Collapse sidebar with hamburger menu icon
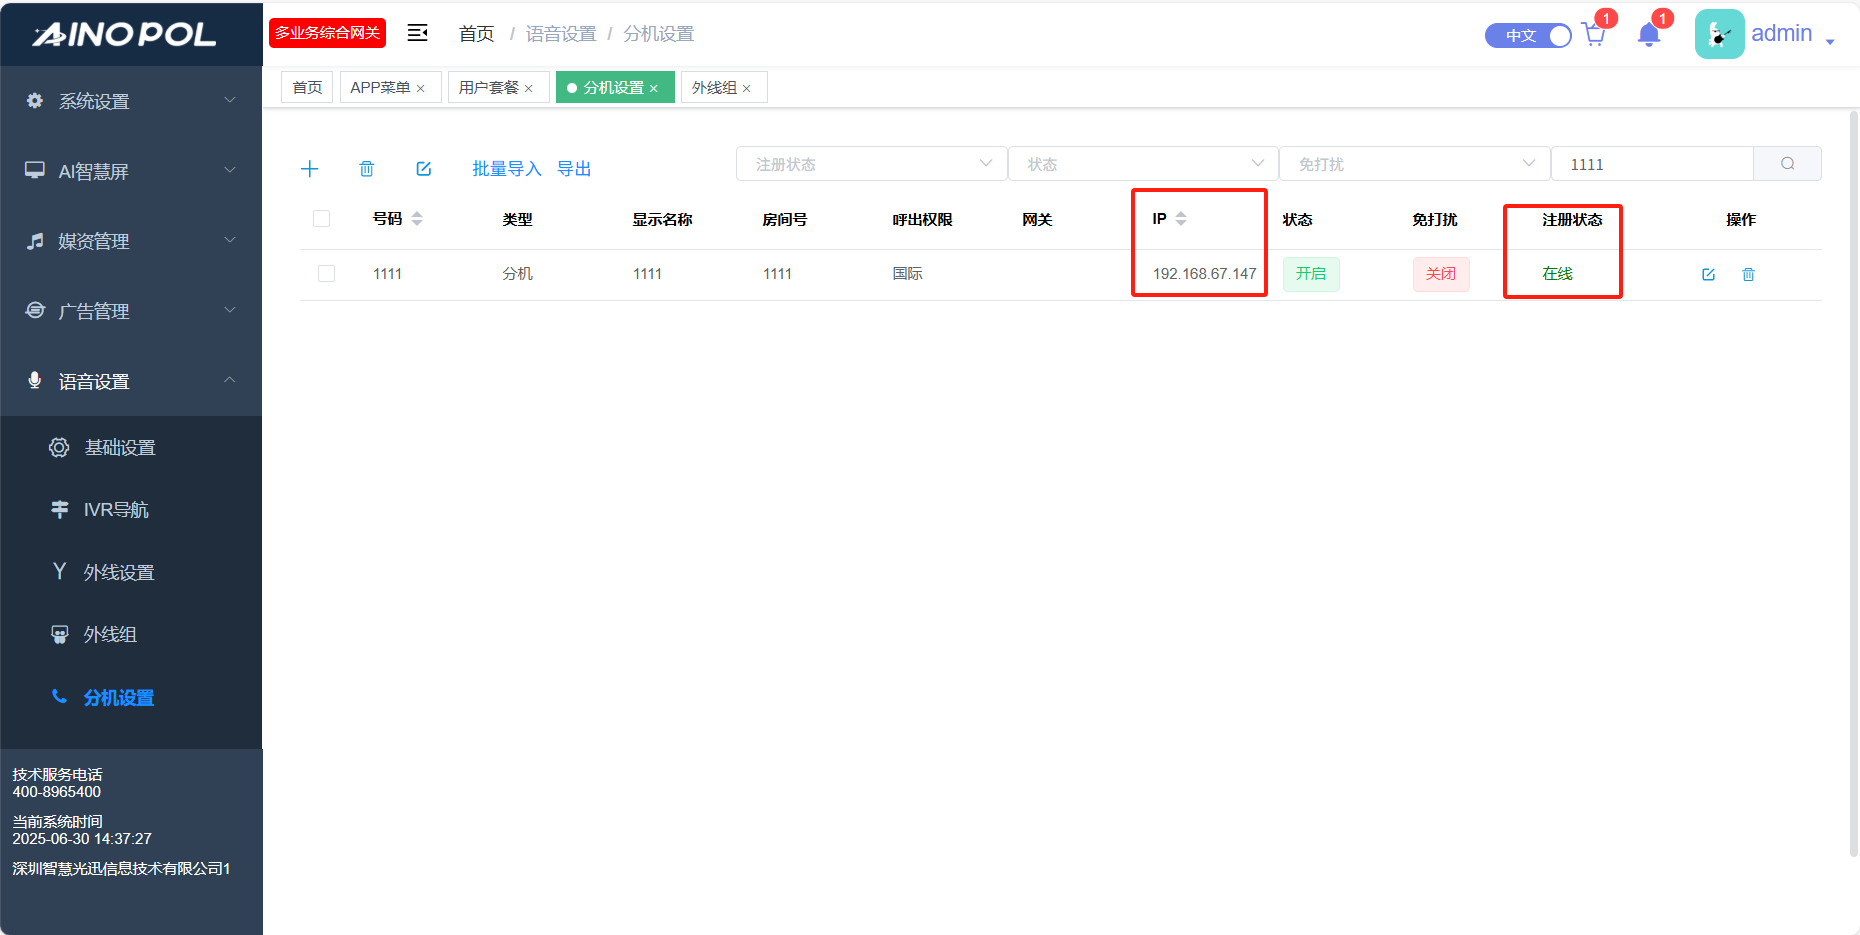The height and width of the screenshot is (935, 1860). 418,33
